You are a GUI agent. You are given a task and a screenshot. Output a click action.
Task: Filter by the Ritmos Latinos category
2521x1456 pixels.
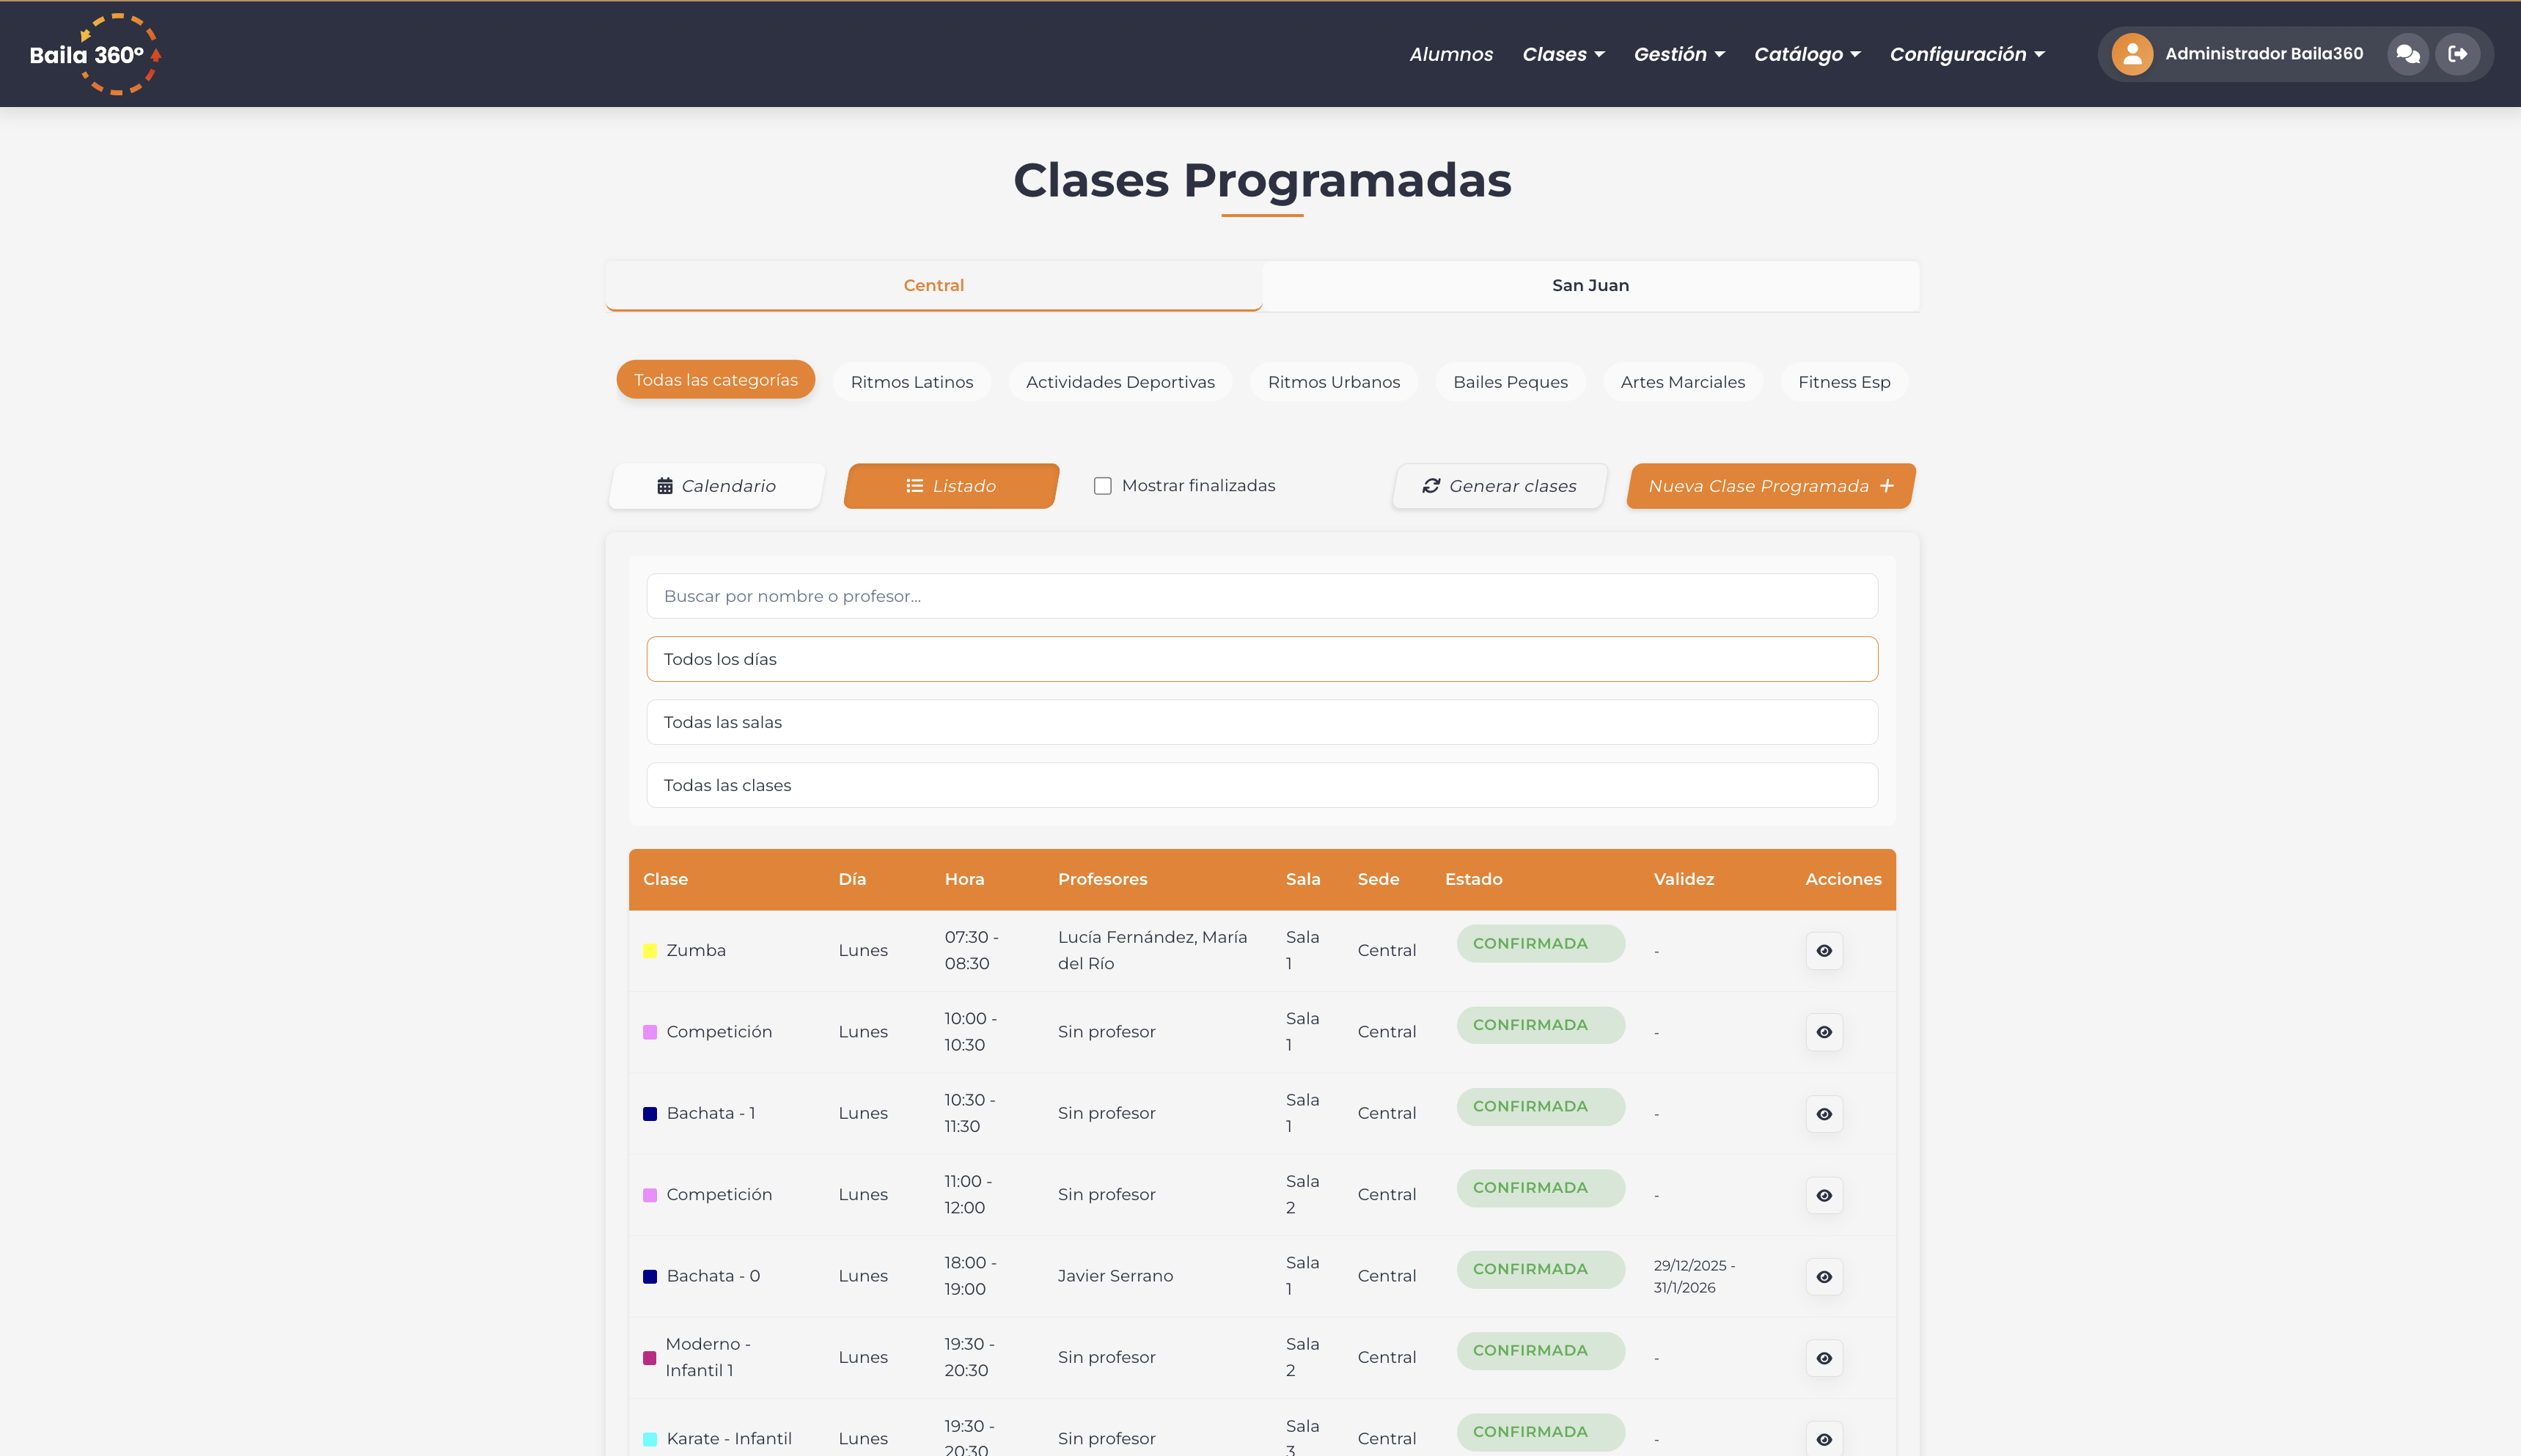pos(911,381)
